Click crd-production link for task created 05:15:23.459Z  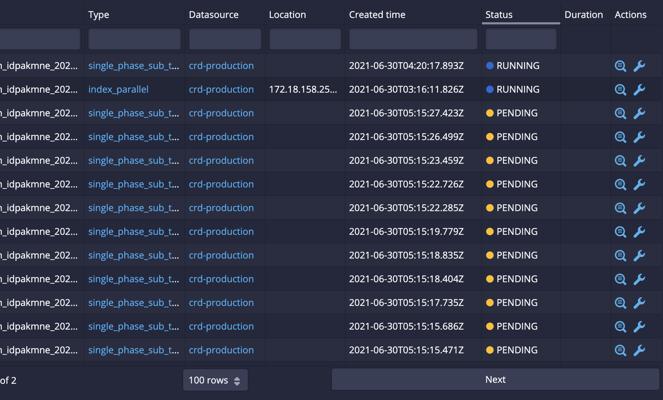tap(221, 161)
